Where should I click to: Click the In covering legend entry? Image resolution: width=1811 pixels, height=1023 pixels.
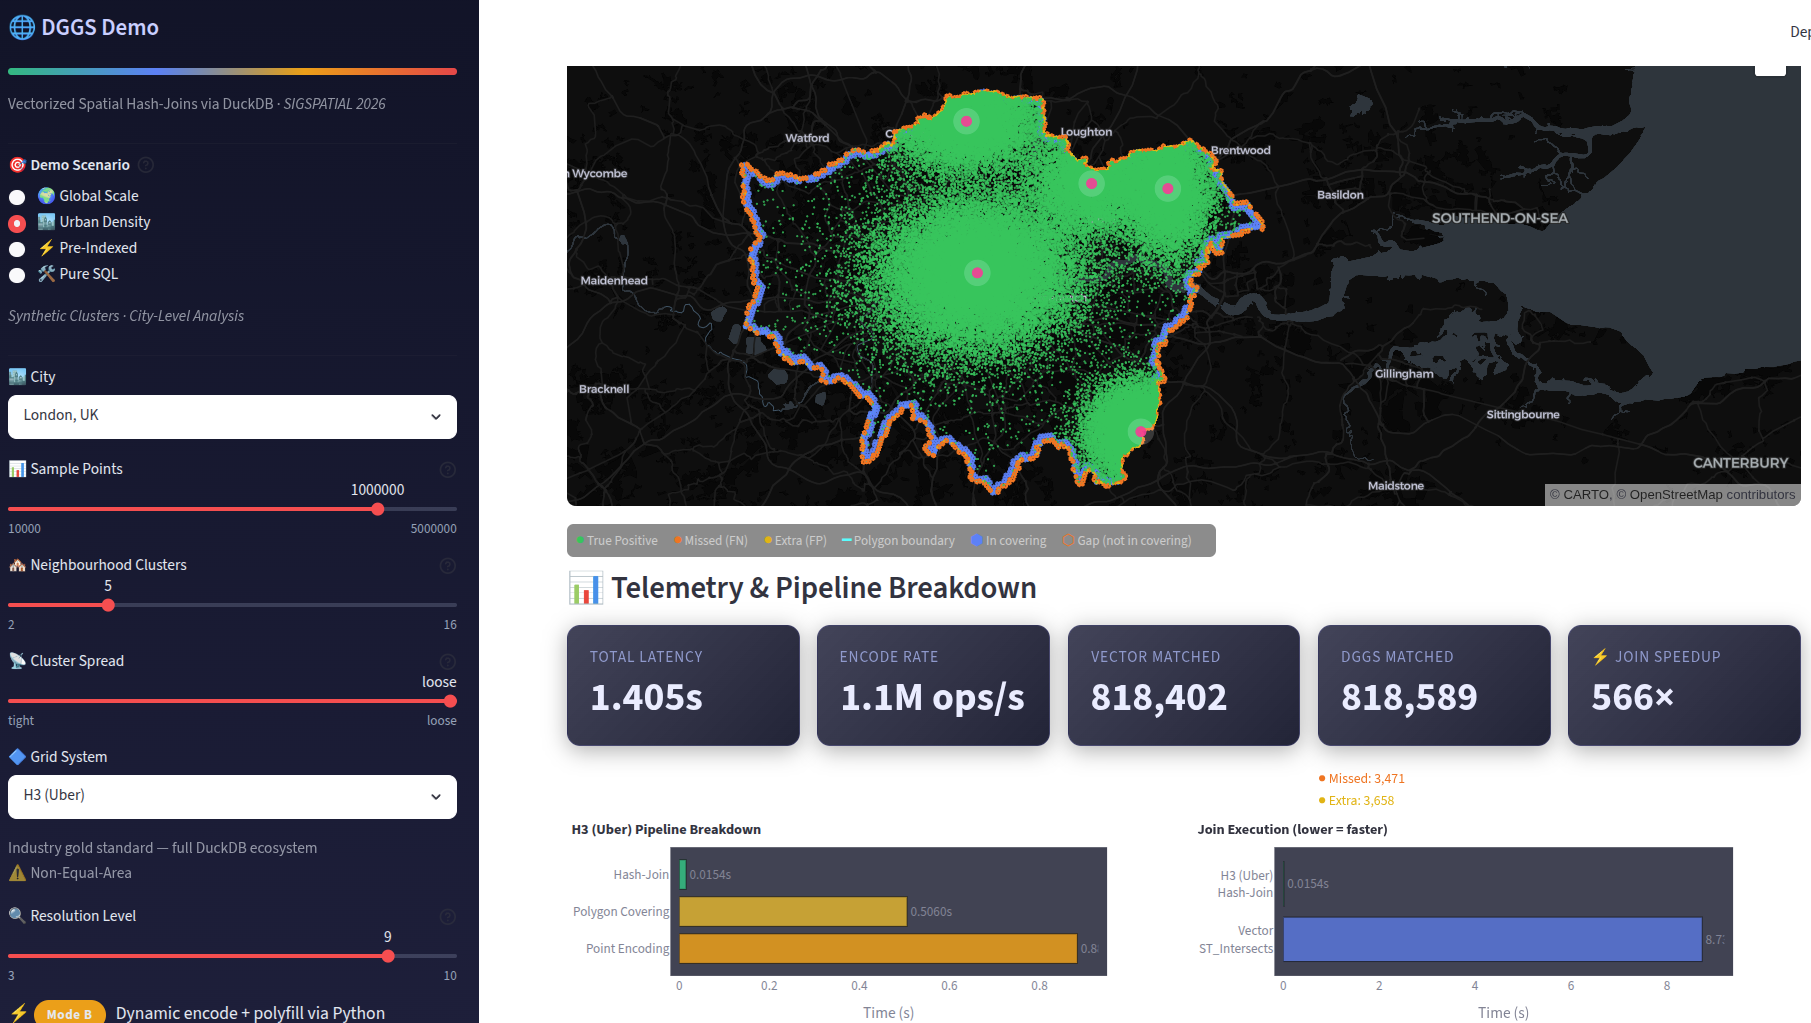[x=1009, y=541]
